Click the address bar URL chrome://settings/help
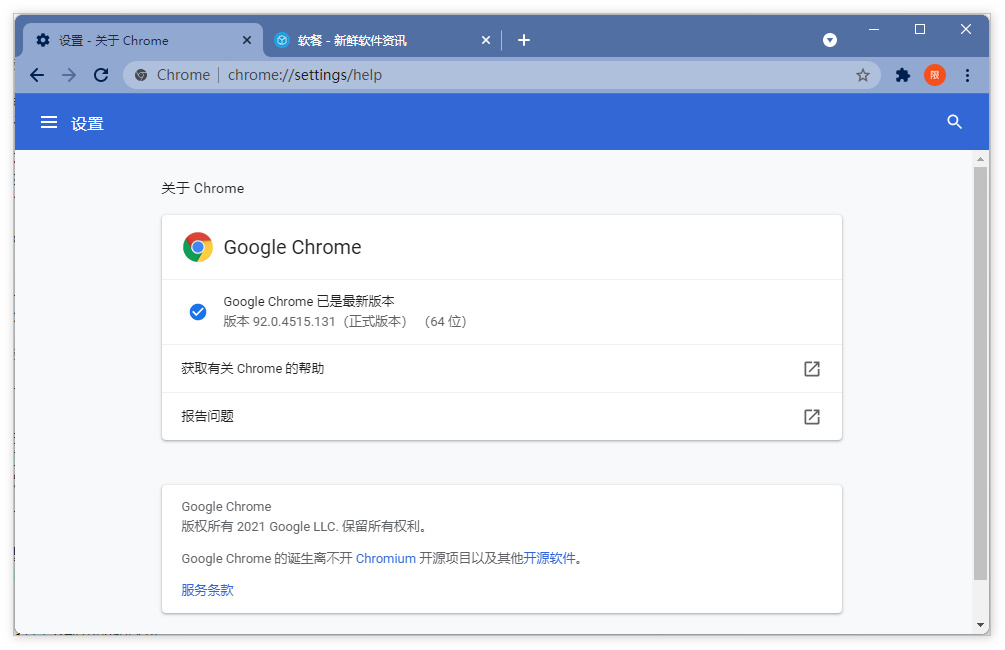 [x=305, y=75]
